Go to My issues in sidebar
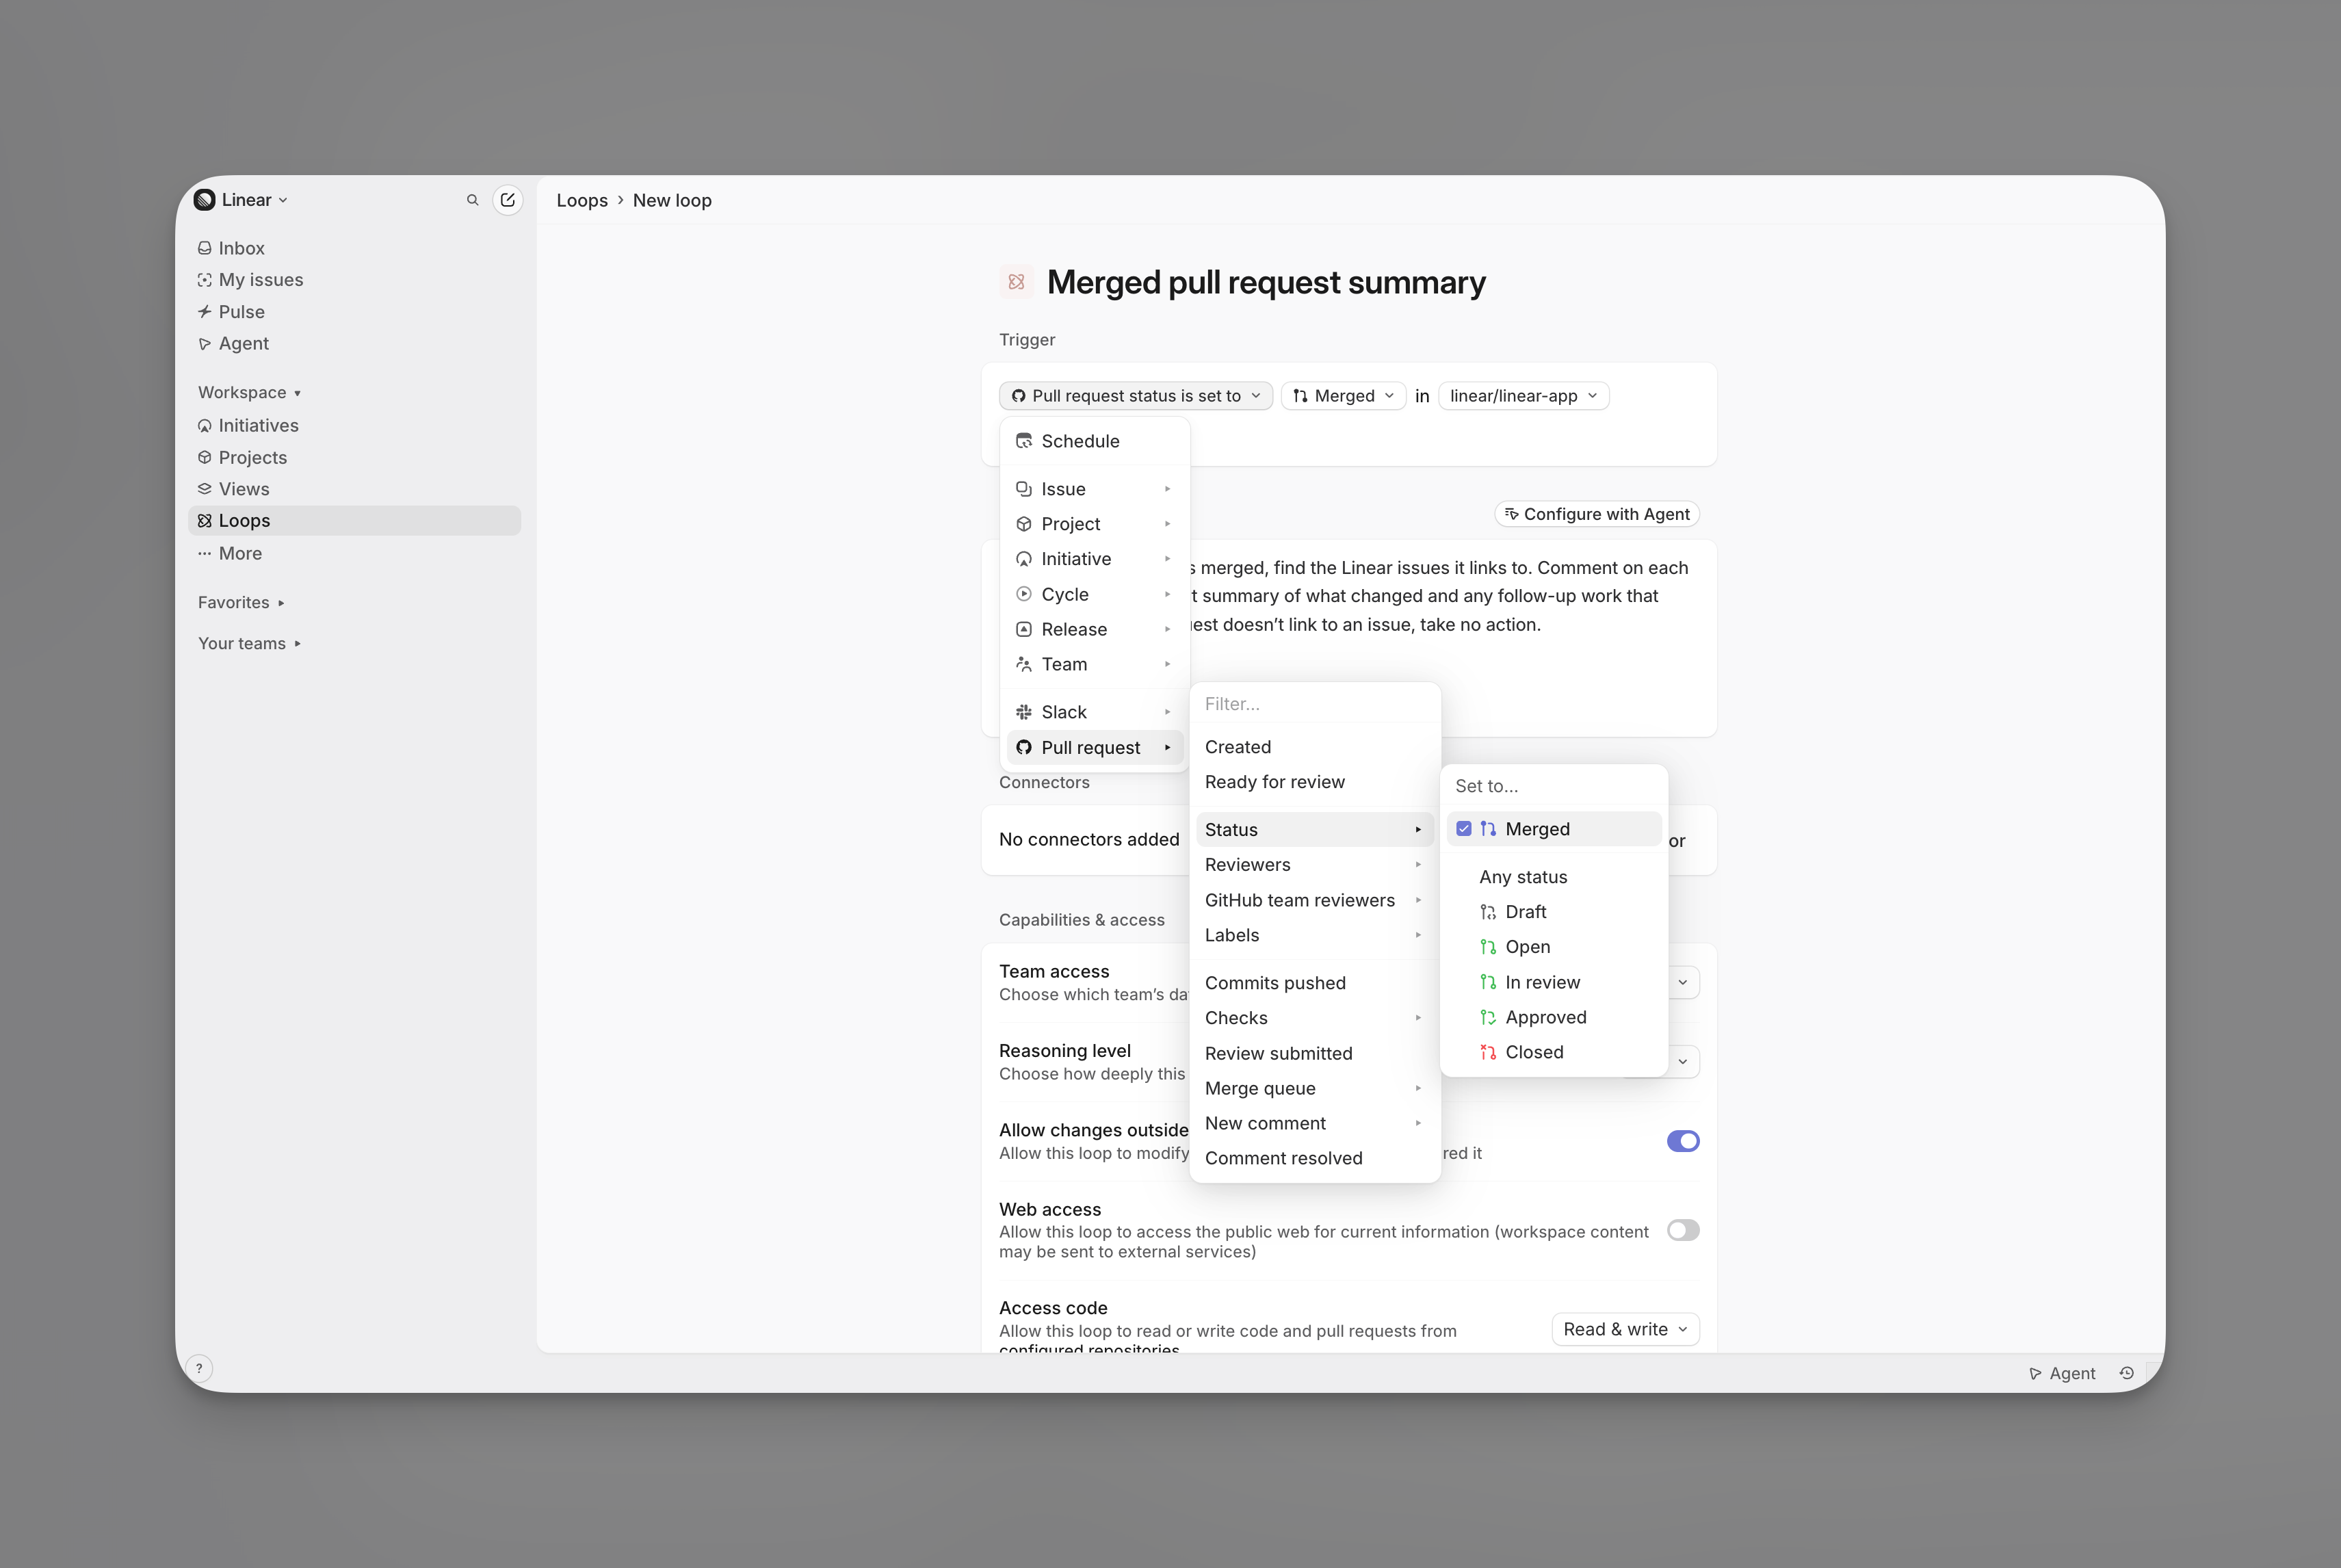 click(x=354, y=280)
